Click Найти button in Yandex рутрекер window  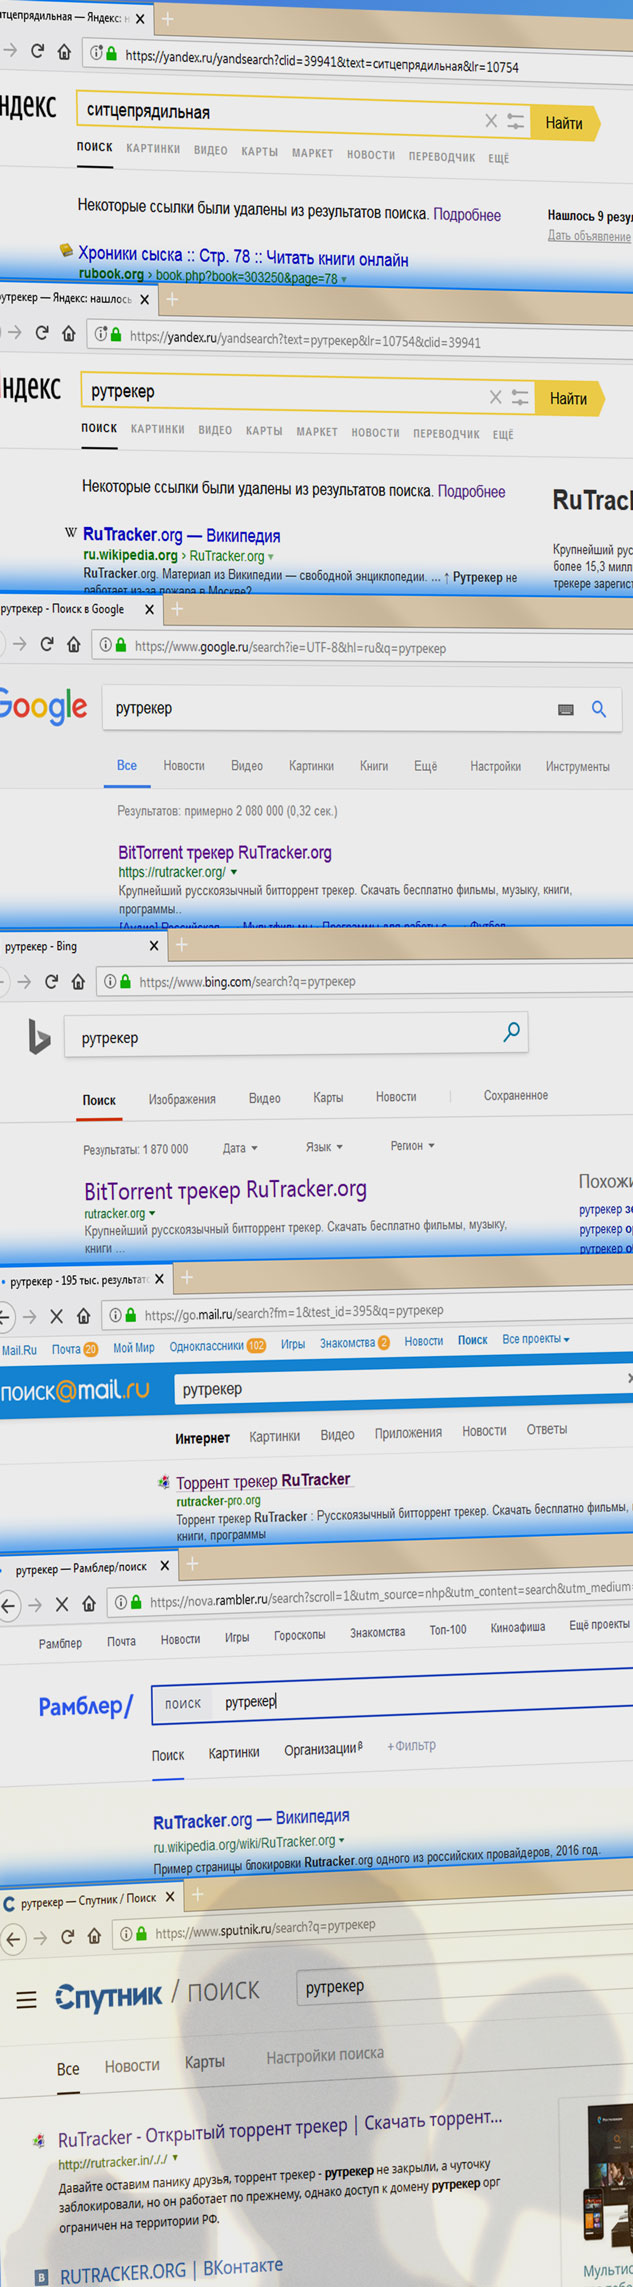569,398
